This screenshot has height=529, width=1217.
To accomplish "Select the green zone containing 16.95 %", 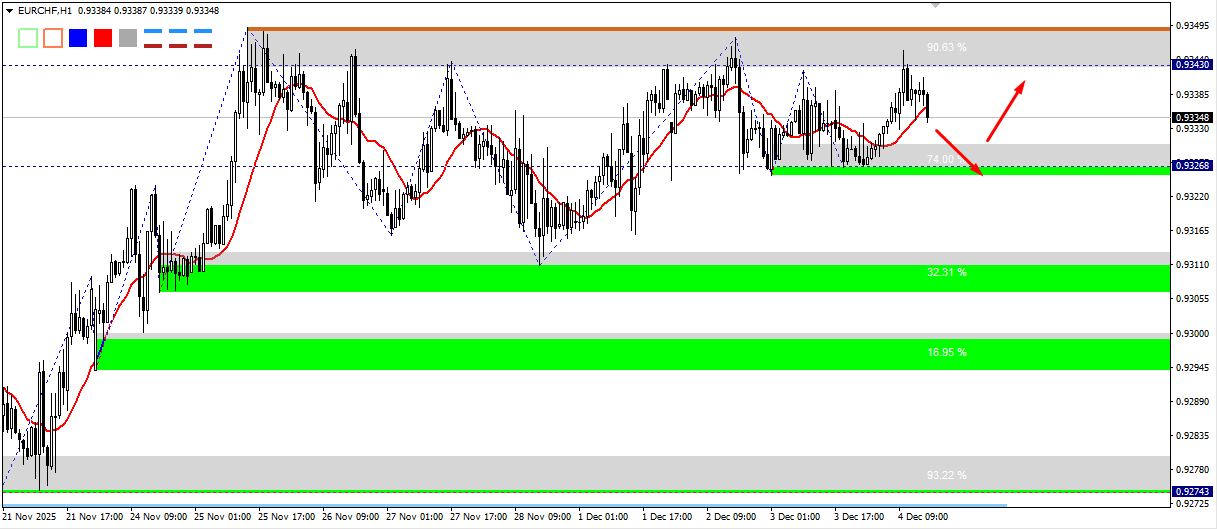I will [x=632, y=354].
